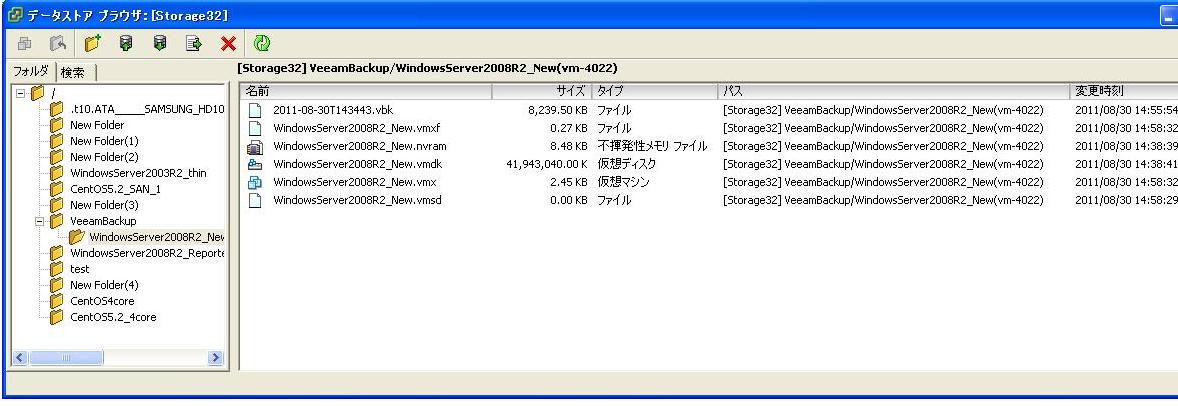
Task: Select .t10.ATA_____SAMSUNG_HD10 folder in tree
Action: click(x=147, y=109)
